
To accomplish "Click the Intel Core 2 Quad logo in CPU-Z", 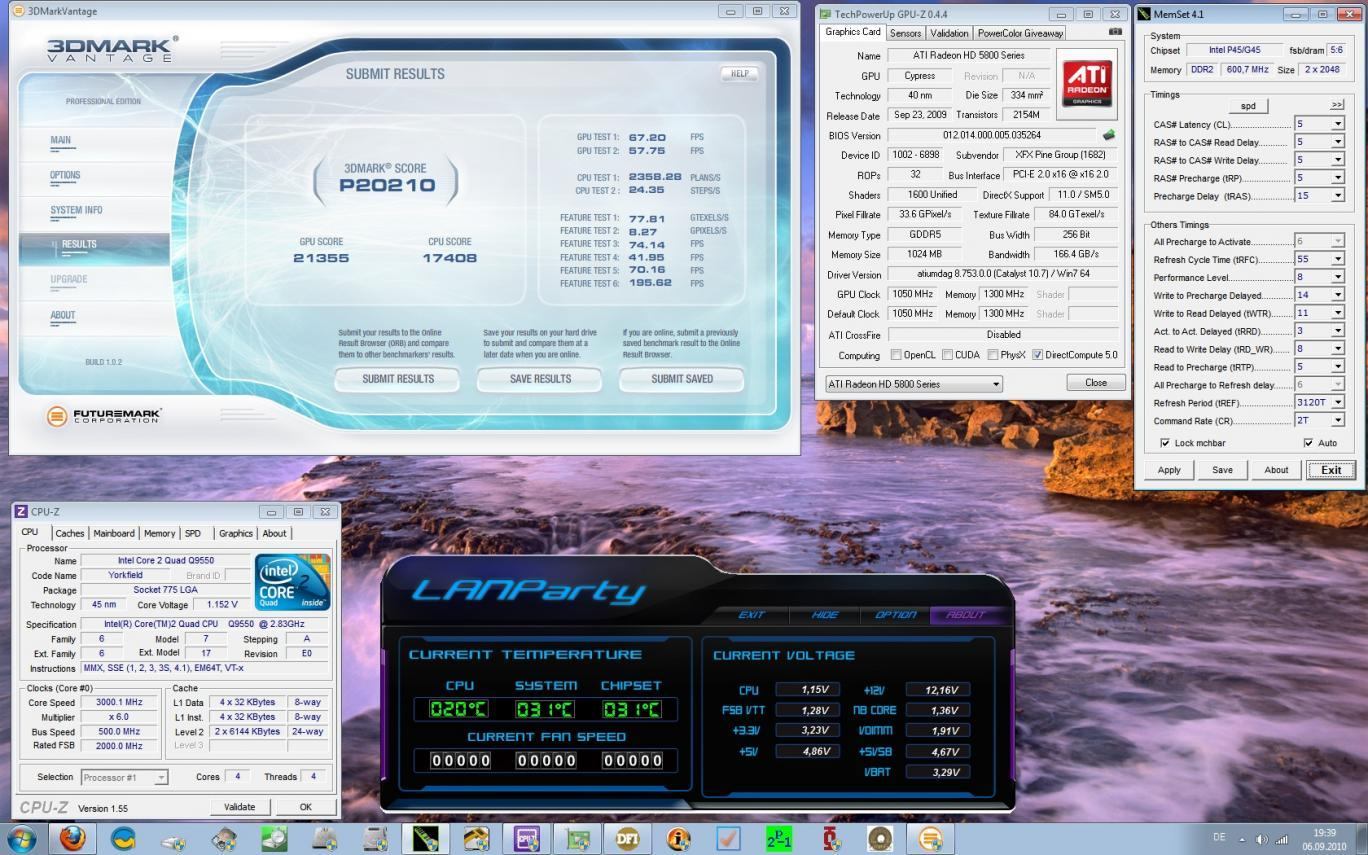I will coord(292,582).
